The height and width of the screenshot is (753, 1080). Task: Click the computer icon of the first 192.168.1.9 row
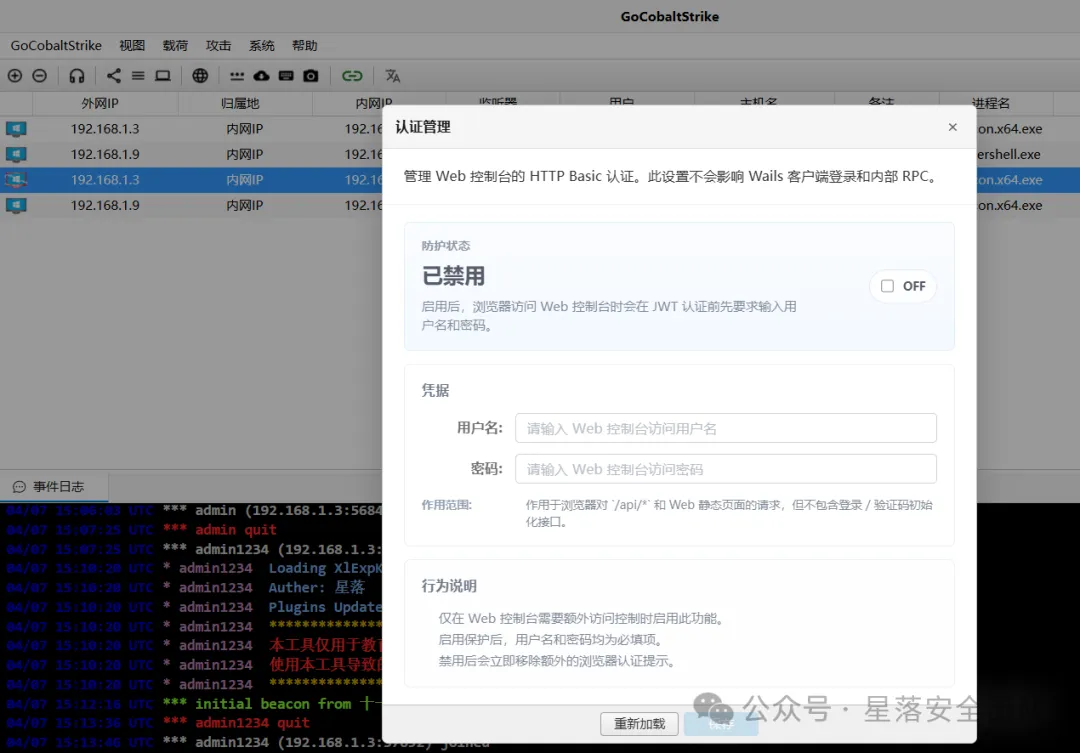pos(17,154)
